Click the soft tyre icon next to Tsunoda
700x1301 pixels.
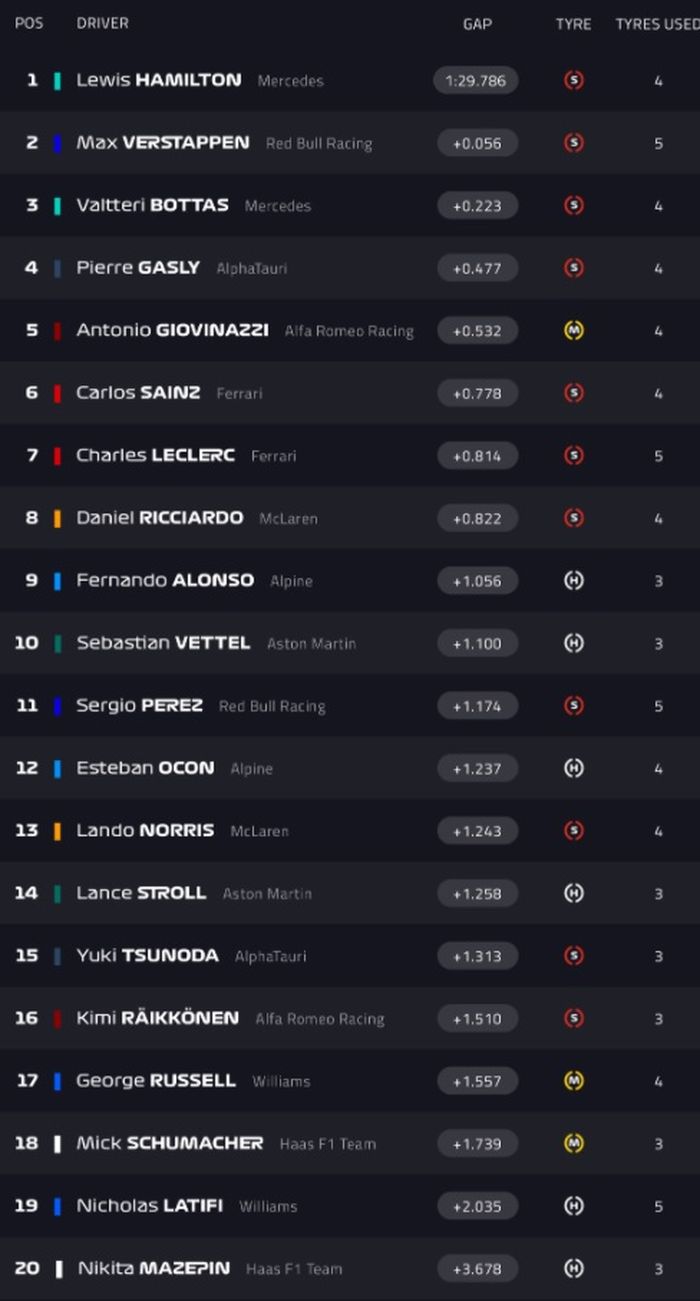pyautogui.click(x=573, y=956)
